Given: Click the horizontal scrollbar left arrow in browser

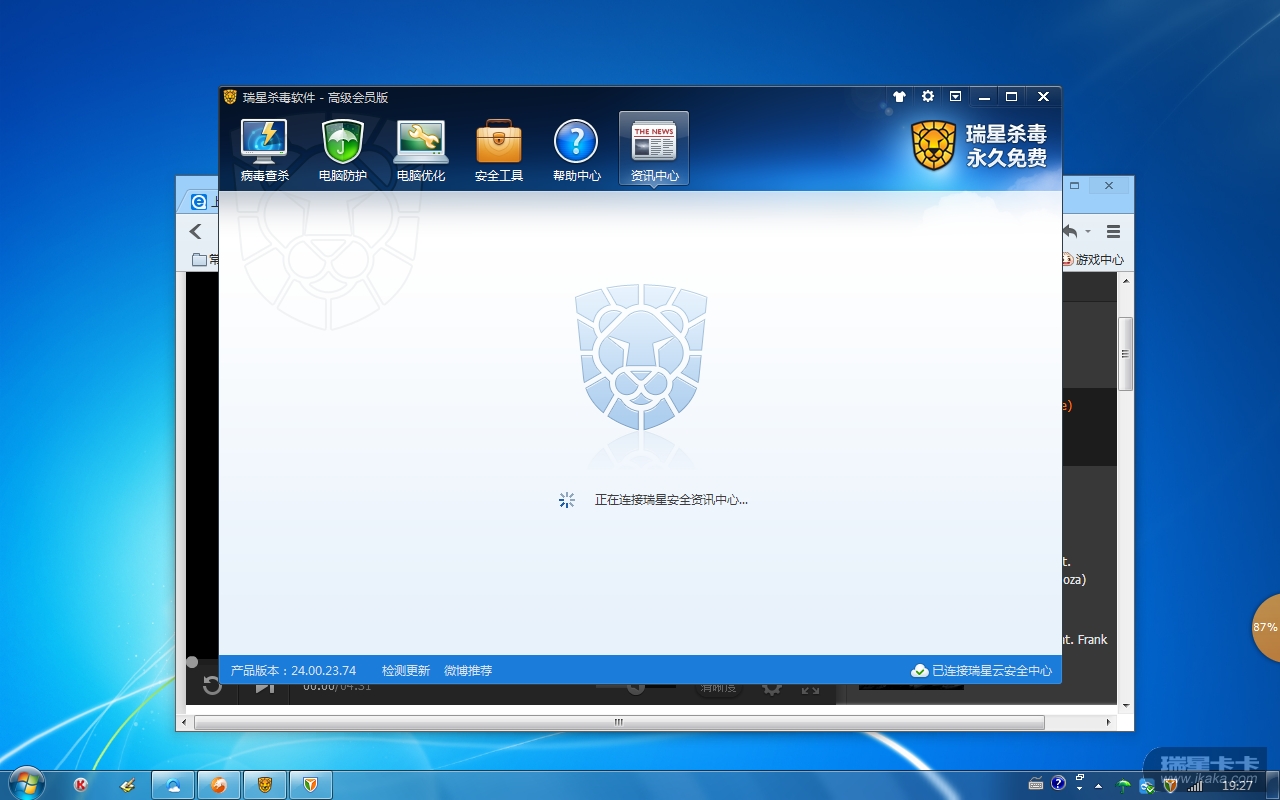Looking at the screenshot, I should [184, 722].
